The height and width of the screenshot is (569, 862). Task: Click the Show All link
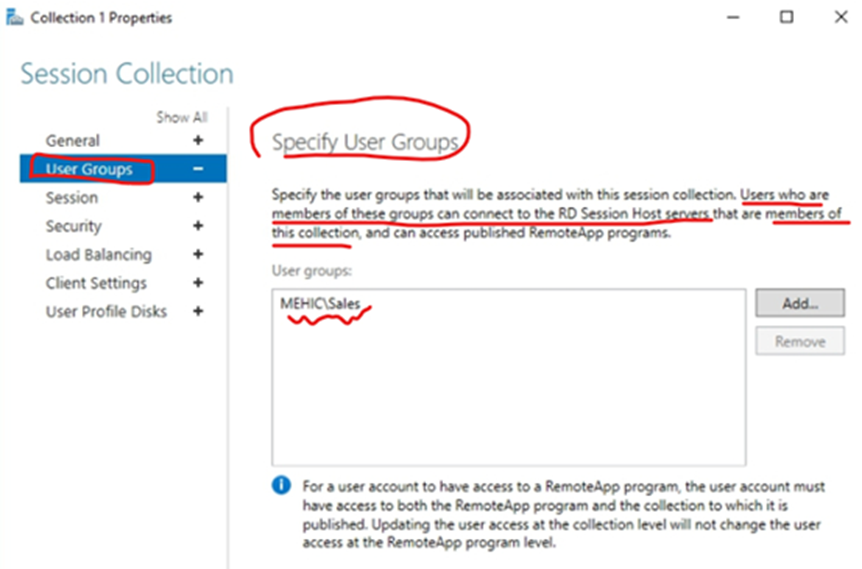(x=182, y=117)
